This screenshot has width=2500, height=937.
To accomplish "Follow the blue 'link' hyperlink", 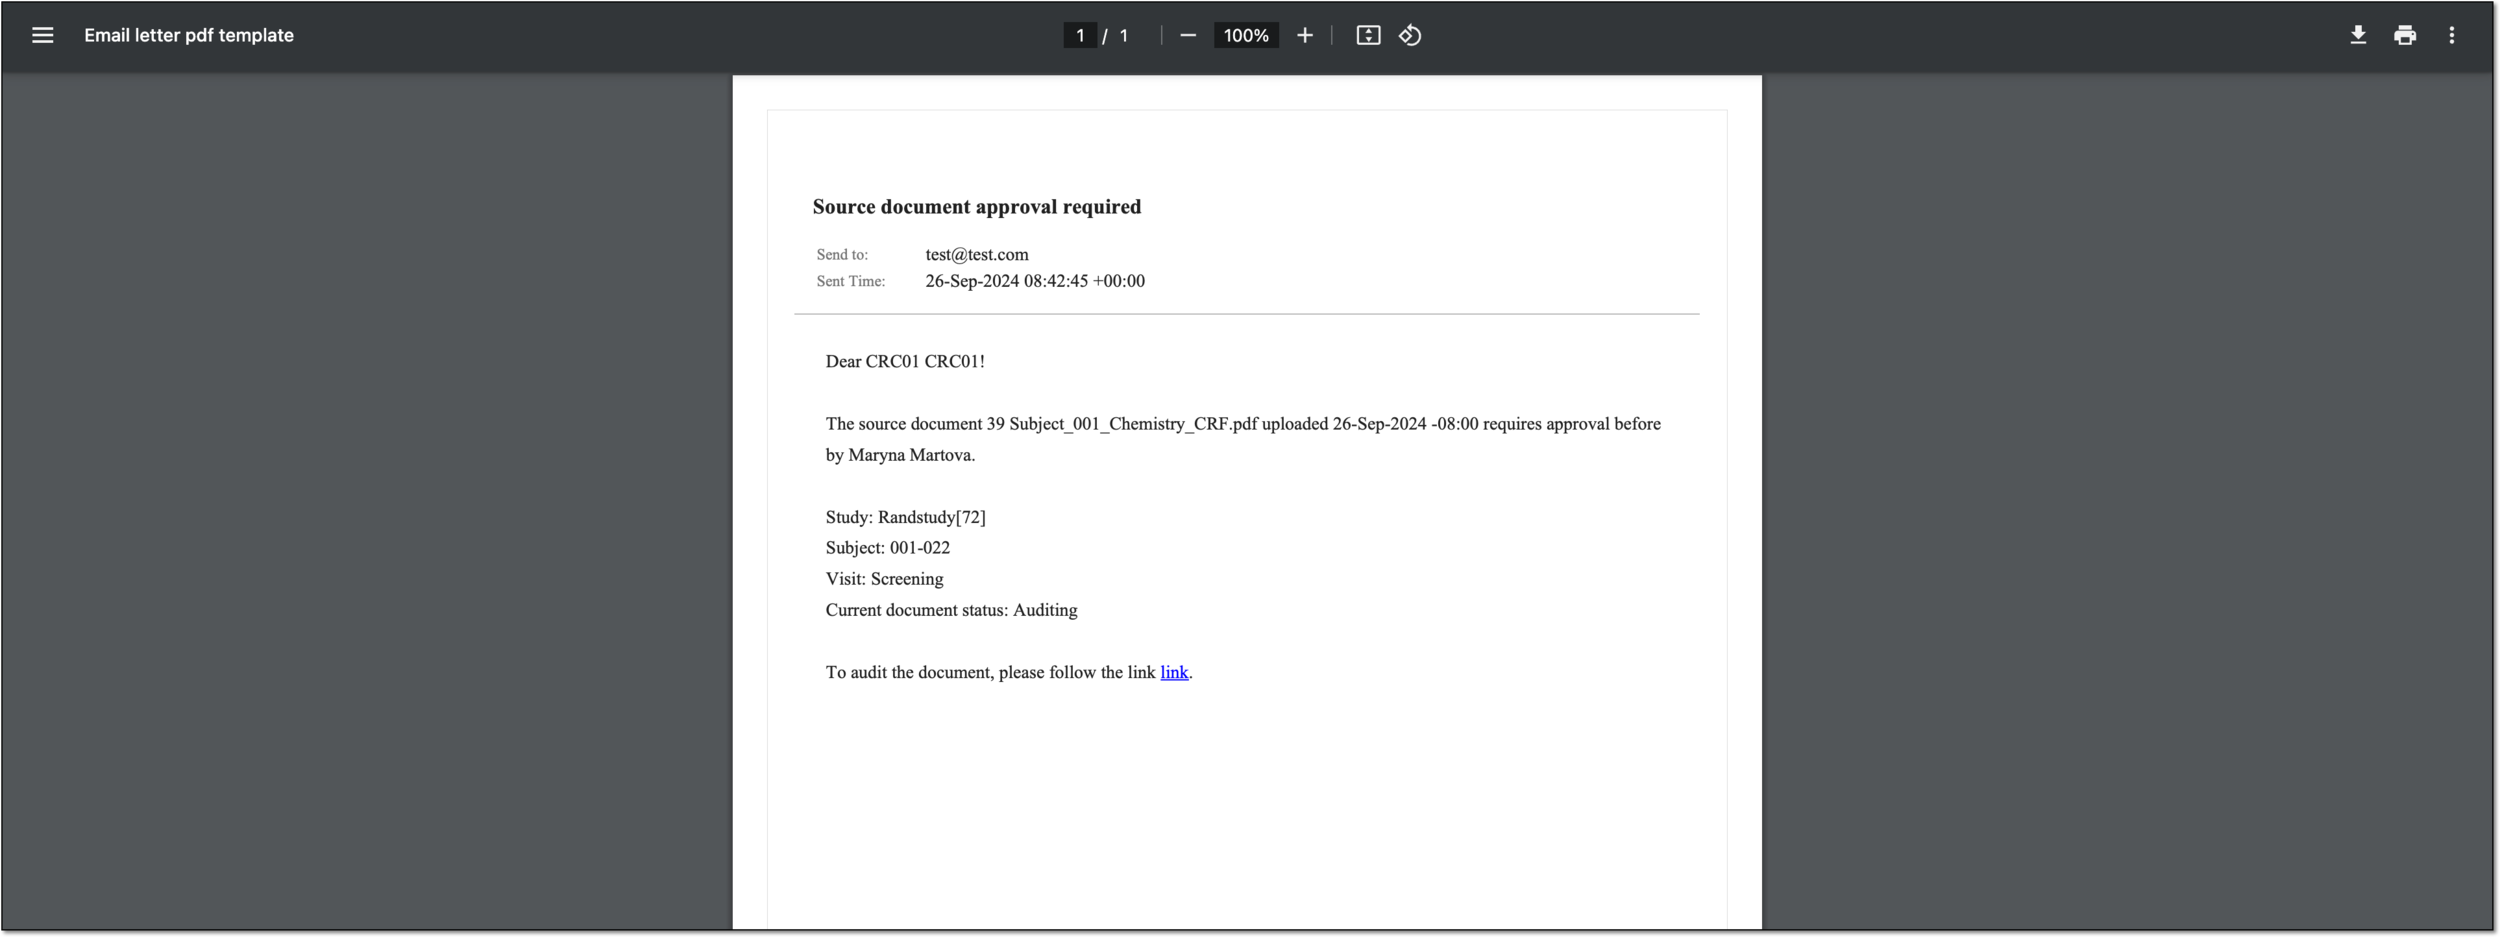I will 1174,672.
